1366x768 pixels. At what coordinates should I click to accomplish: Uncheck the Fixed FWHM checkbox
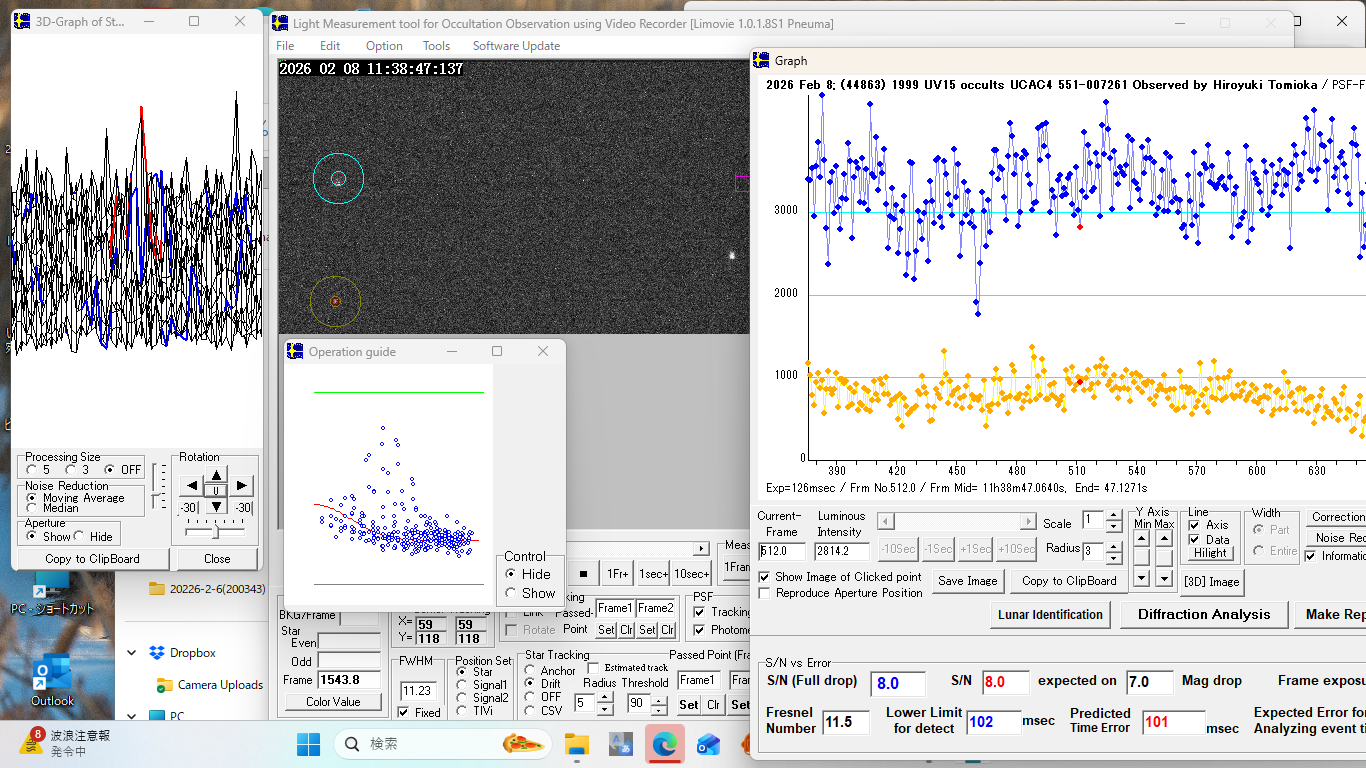[x=403, y=713]
